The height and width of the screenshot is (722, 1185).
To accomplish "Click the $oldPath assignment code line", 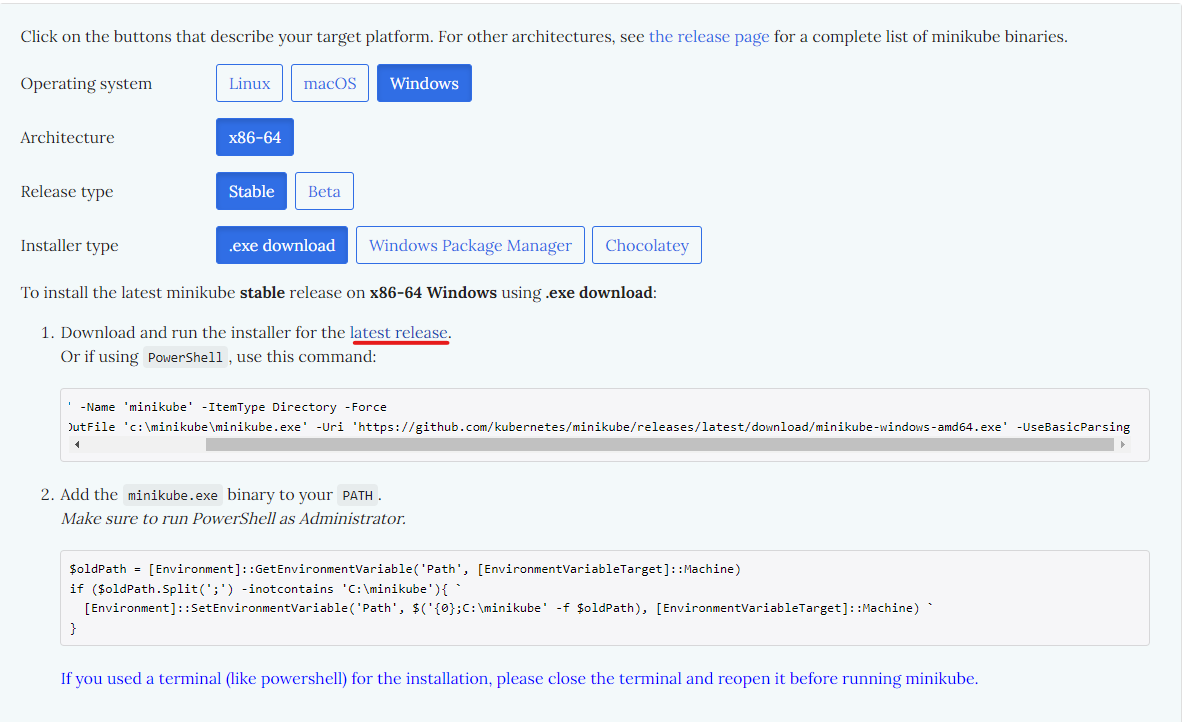I will (405, 569).
